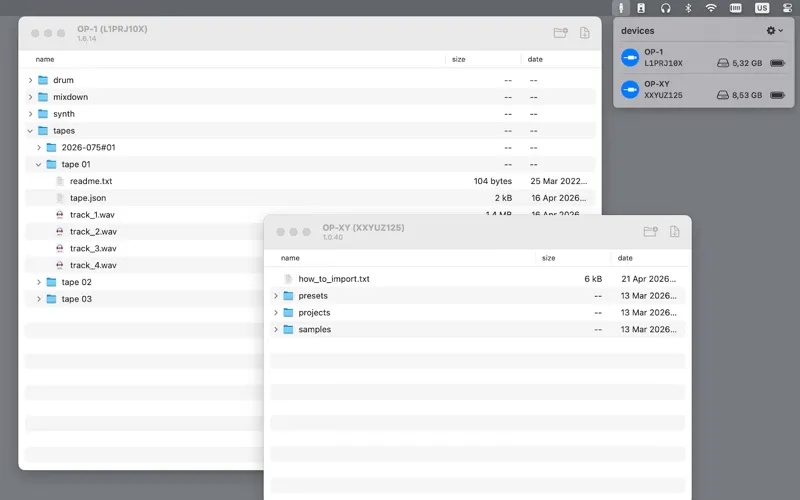Viewport: 800px width, 500px height.
Task: Select synth folder icon
Action: (x=43, y=114)
